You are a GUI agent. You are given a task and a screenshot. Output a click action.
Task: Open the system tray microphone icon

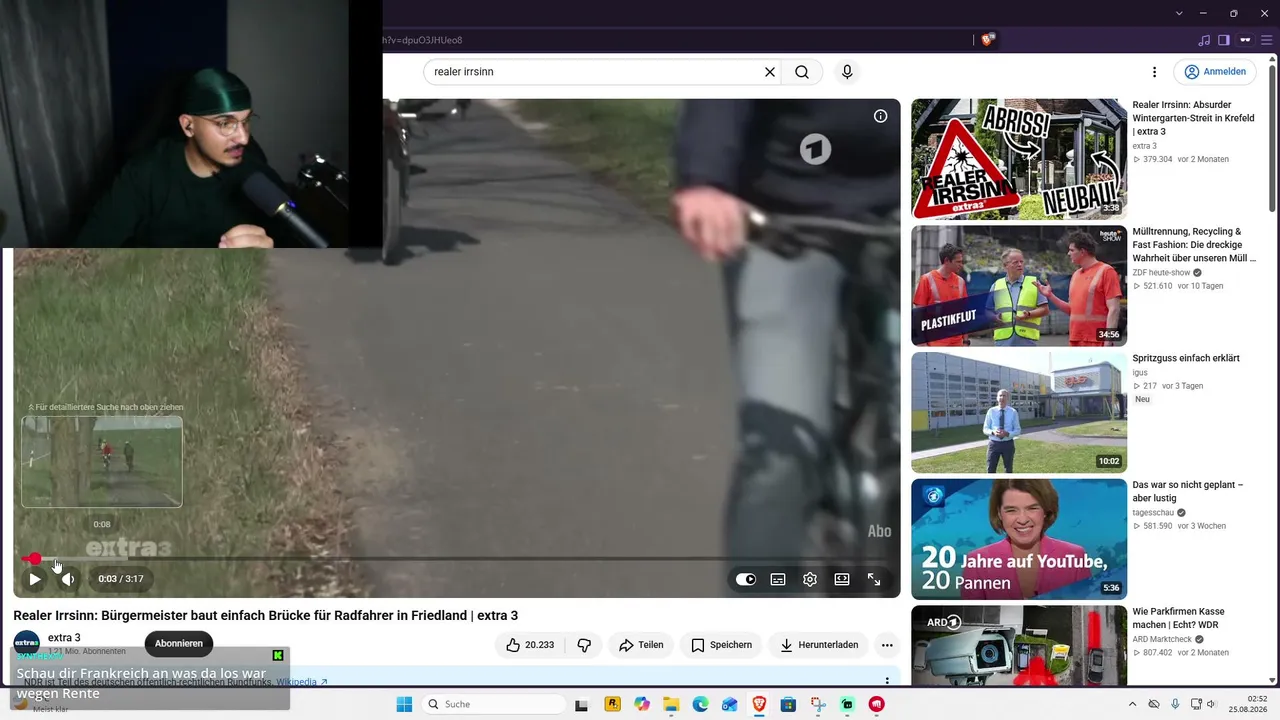pyautogui.click(x=1175, y=704)
